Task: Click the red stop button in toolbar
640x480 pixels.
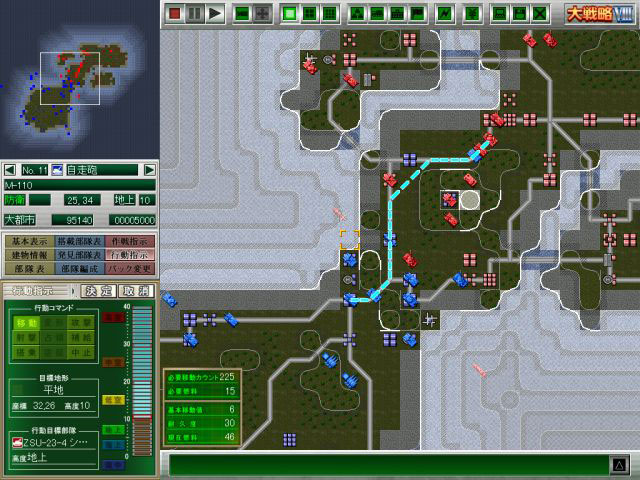Action: 175,14
